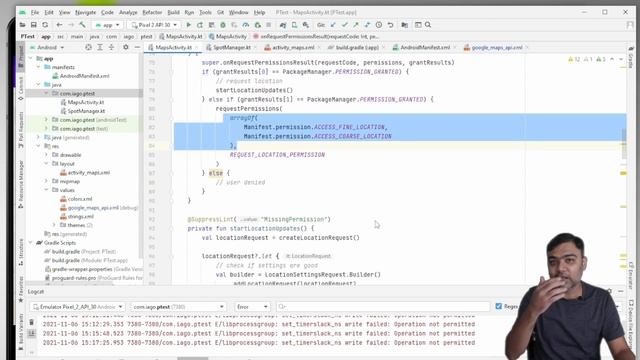Click the Make Project hammer icon
Image resolution: width=640 pixels, height=360 pixels.
point(82,25)
